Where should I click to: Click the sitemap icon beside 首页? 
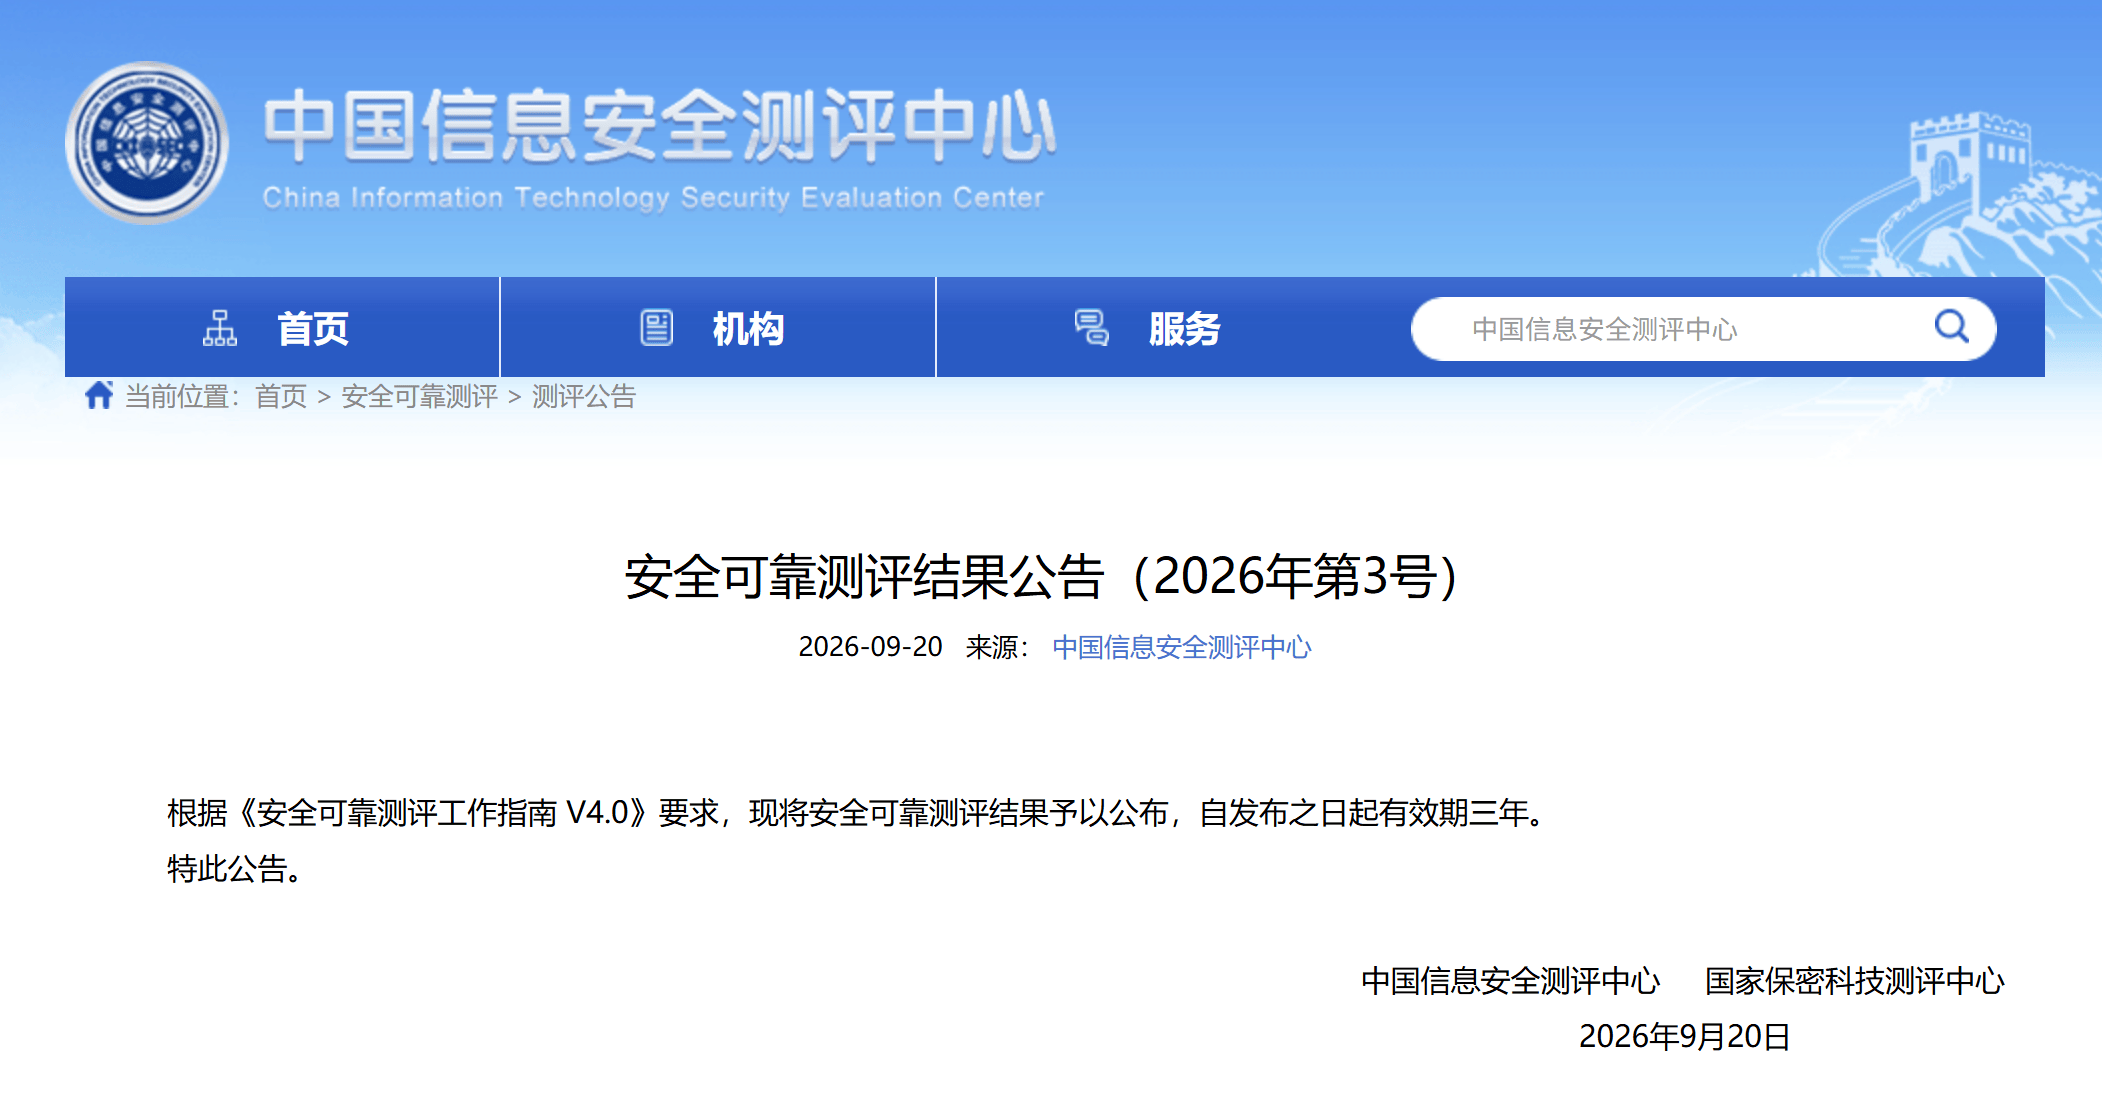(x=220, y=328)
